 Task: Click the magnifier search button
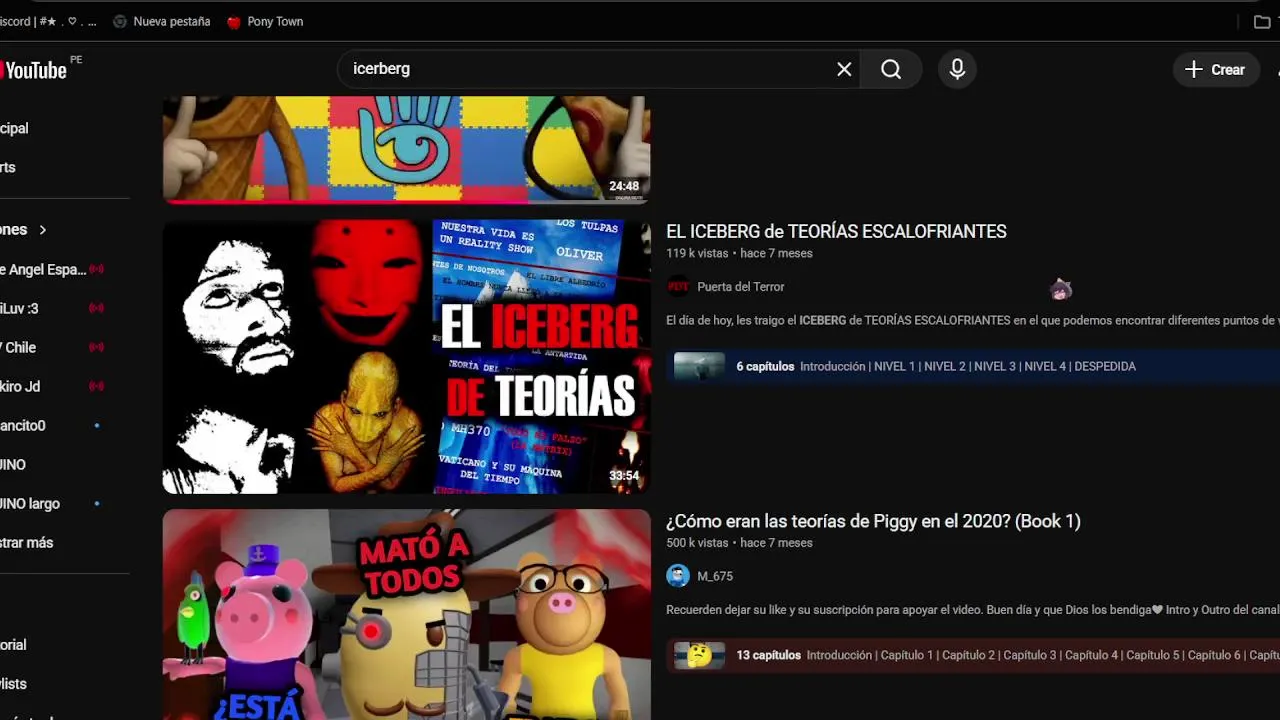pos(891,69)
